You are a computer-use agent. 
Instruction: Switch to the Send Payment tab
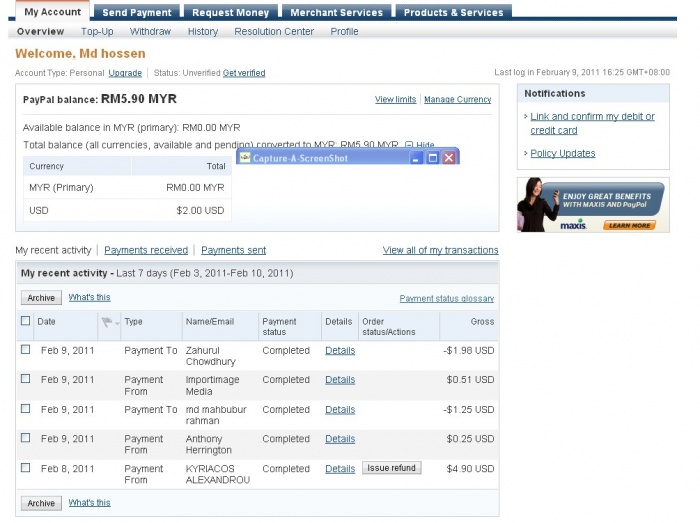137,12
